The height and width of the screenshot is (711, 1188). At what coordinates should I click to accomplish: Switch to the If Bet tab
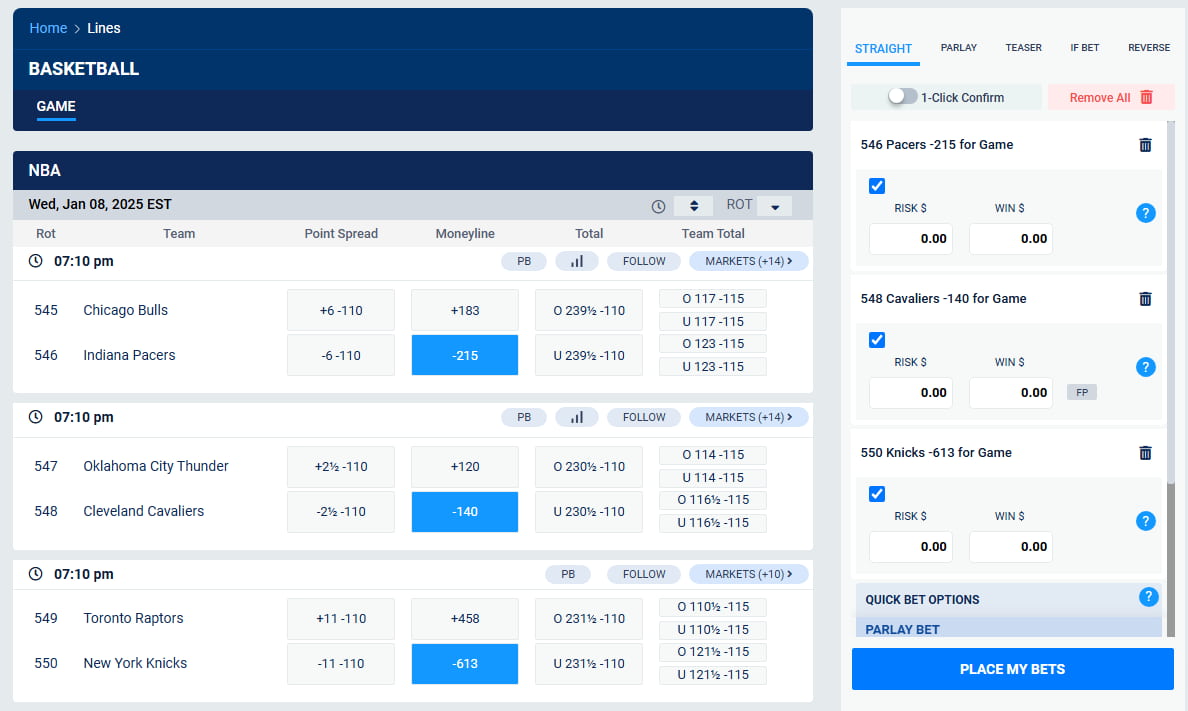tap(1084, 48)
